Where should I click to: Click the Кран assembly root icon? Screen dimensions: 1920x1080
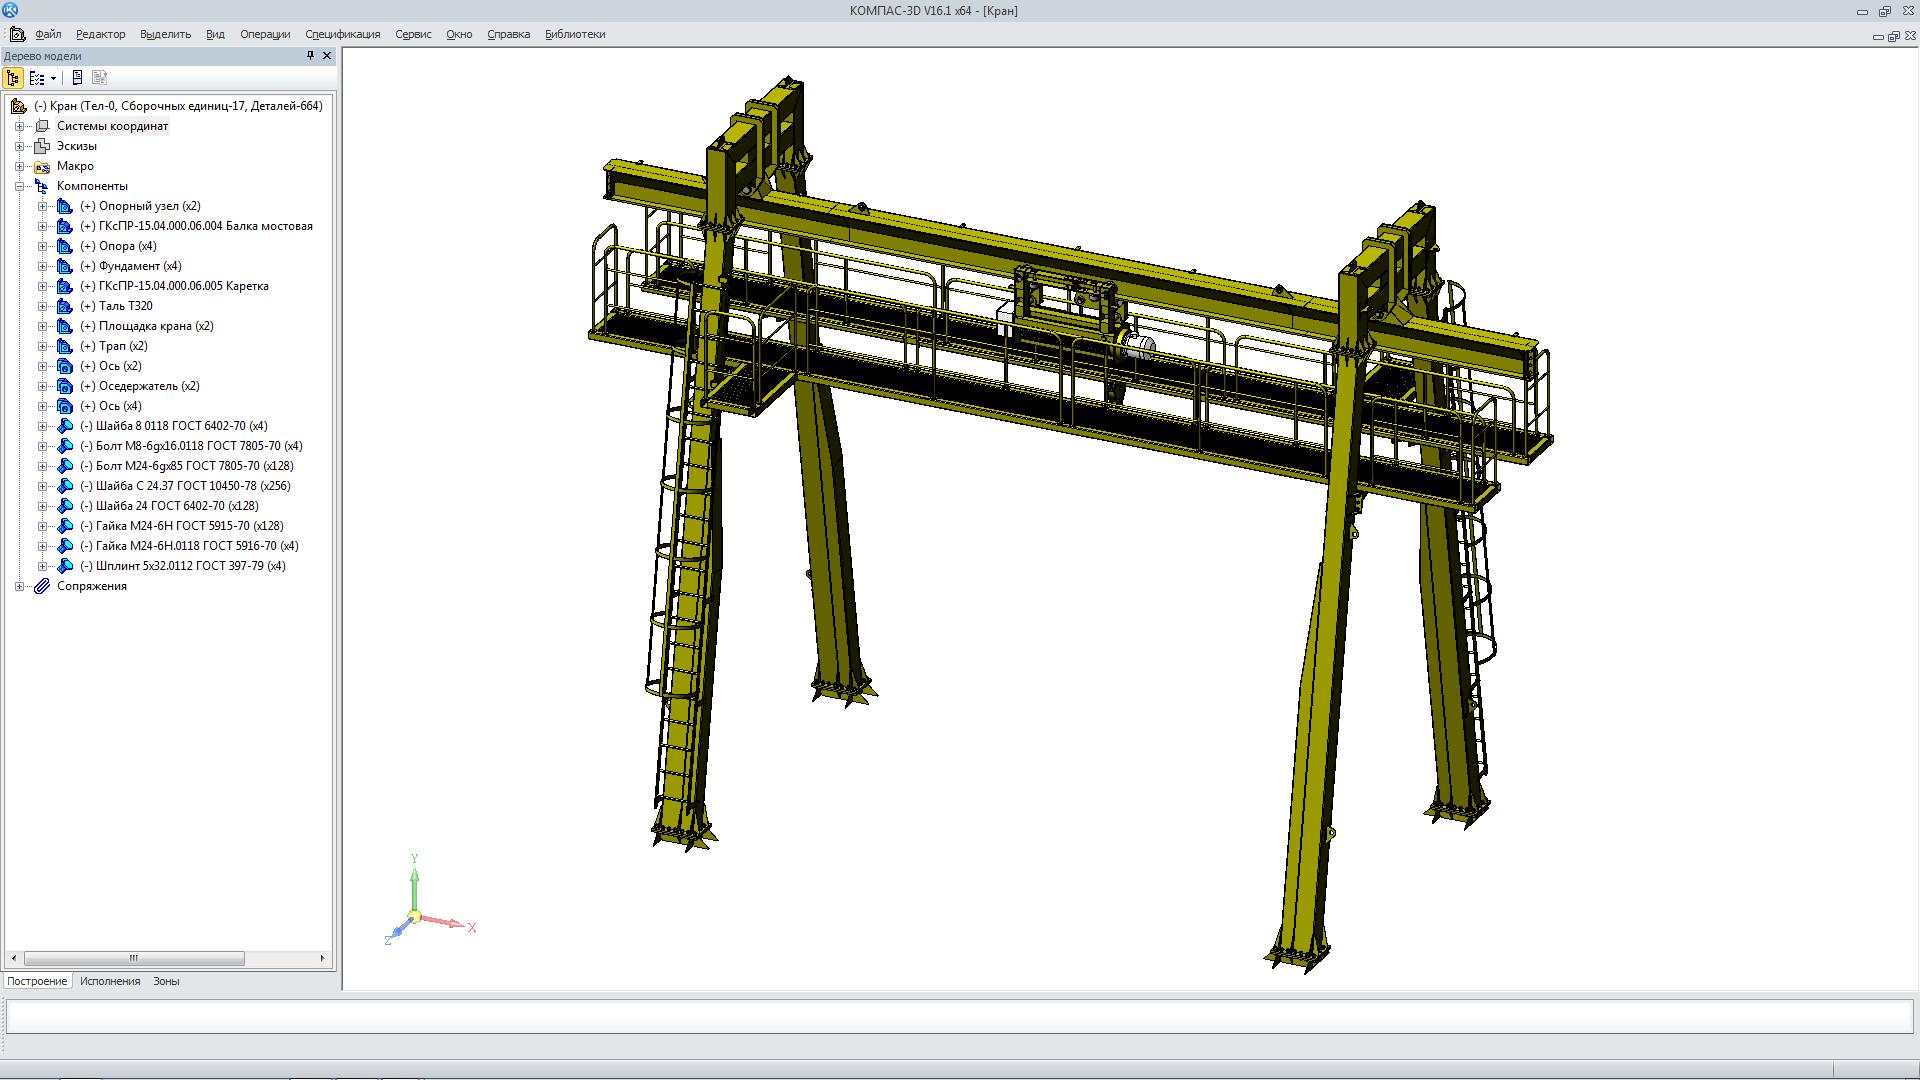(x=18, y=106)
